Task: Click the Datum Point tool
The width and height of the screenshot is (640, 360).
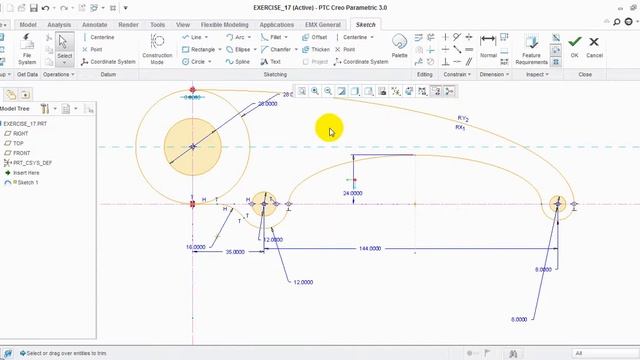Action: [x=92, y=49]
